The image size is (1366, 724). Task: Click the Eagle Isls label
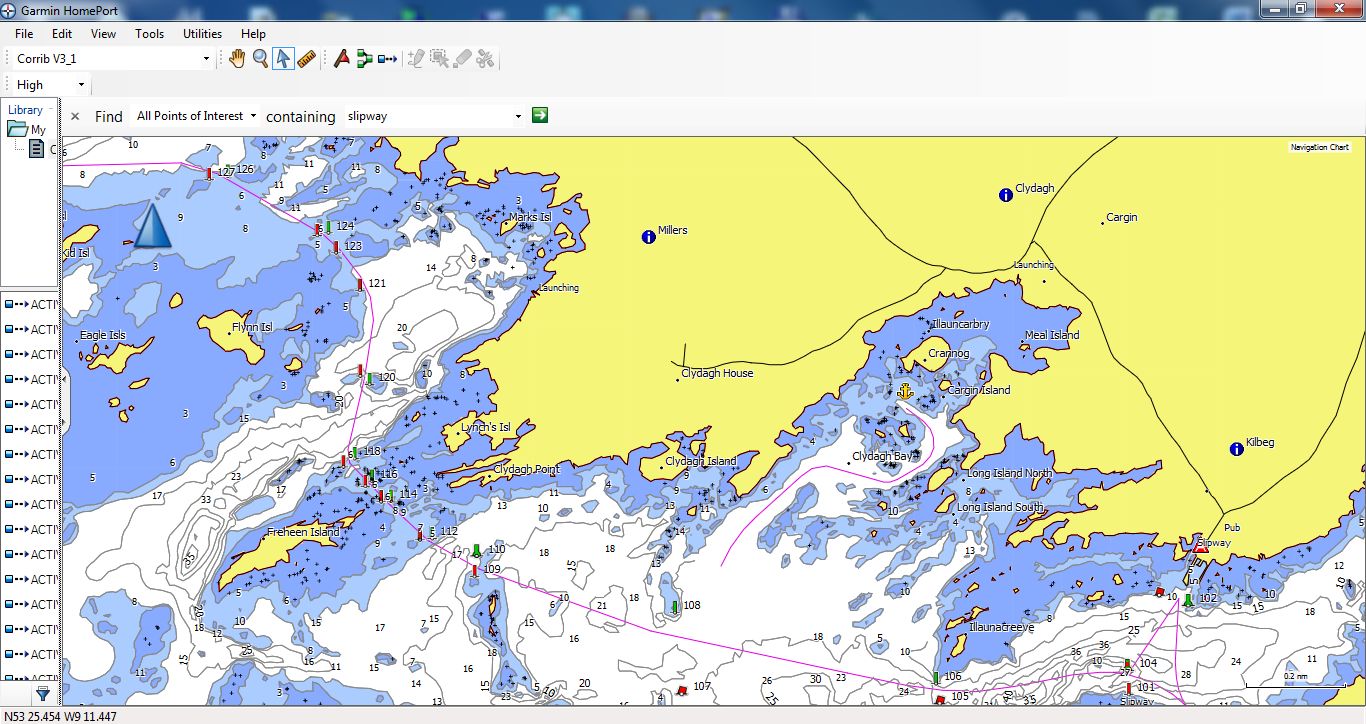[x=102, y=335]
